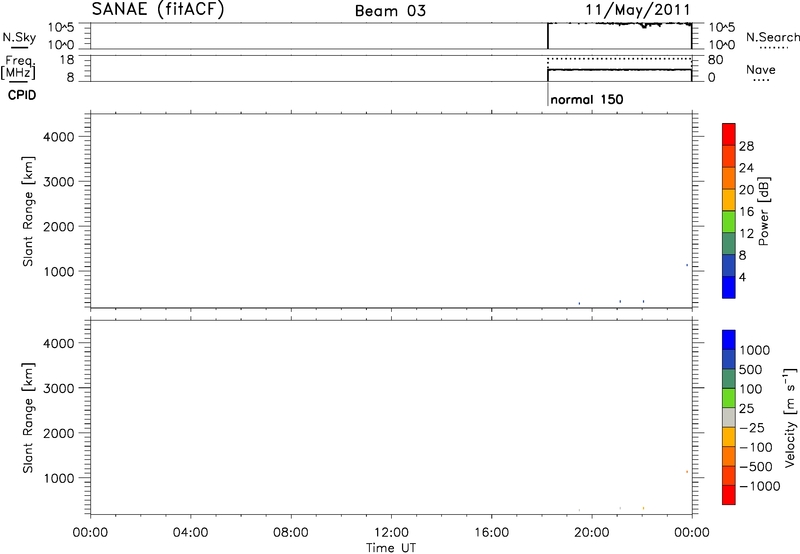Select the "-500" label on Velocity color bar
This screenshot has width=800, height=554.
click(755, 467)
